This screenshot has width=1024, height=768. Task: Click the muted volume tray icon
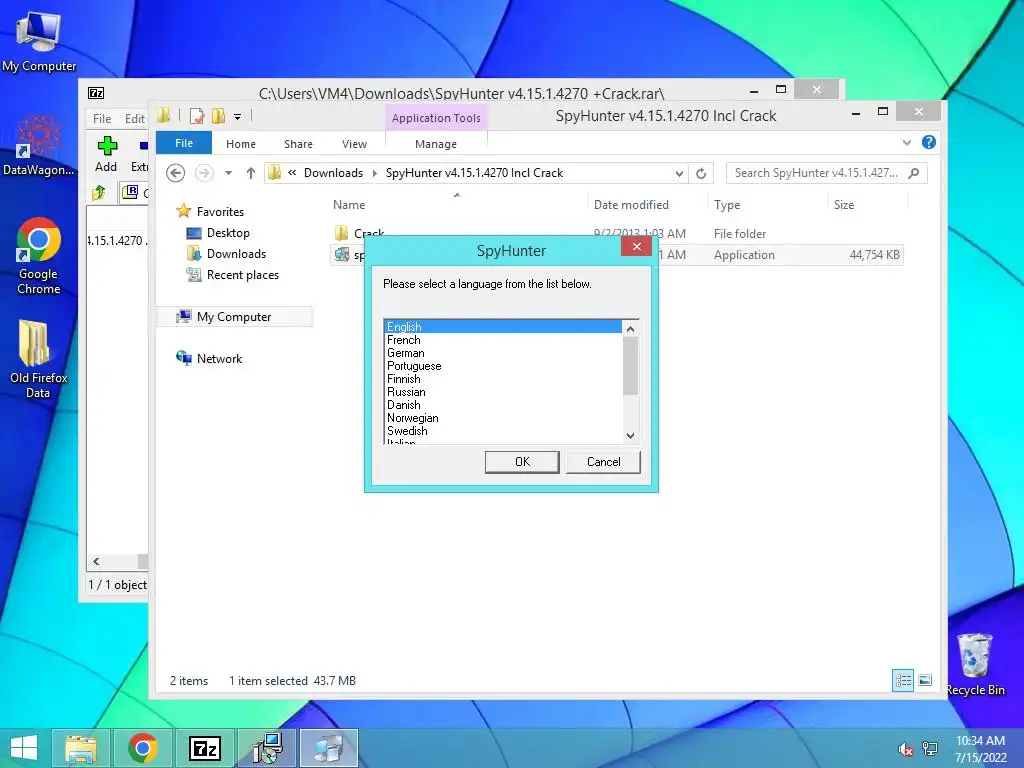[905, 749]
